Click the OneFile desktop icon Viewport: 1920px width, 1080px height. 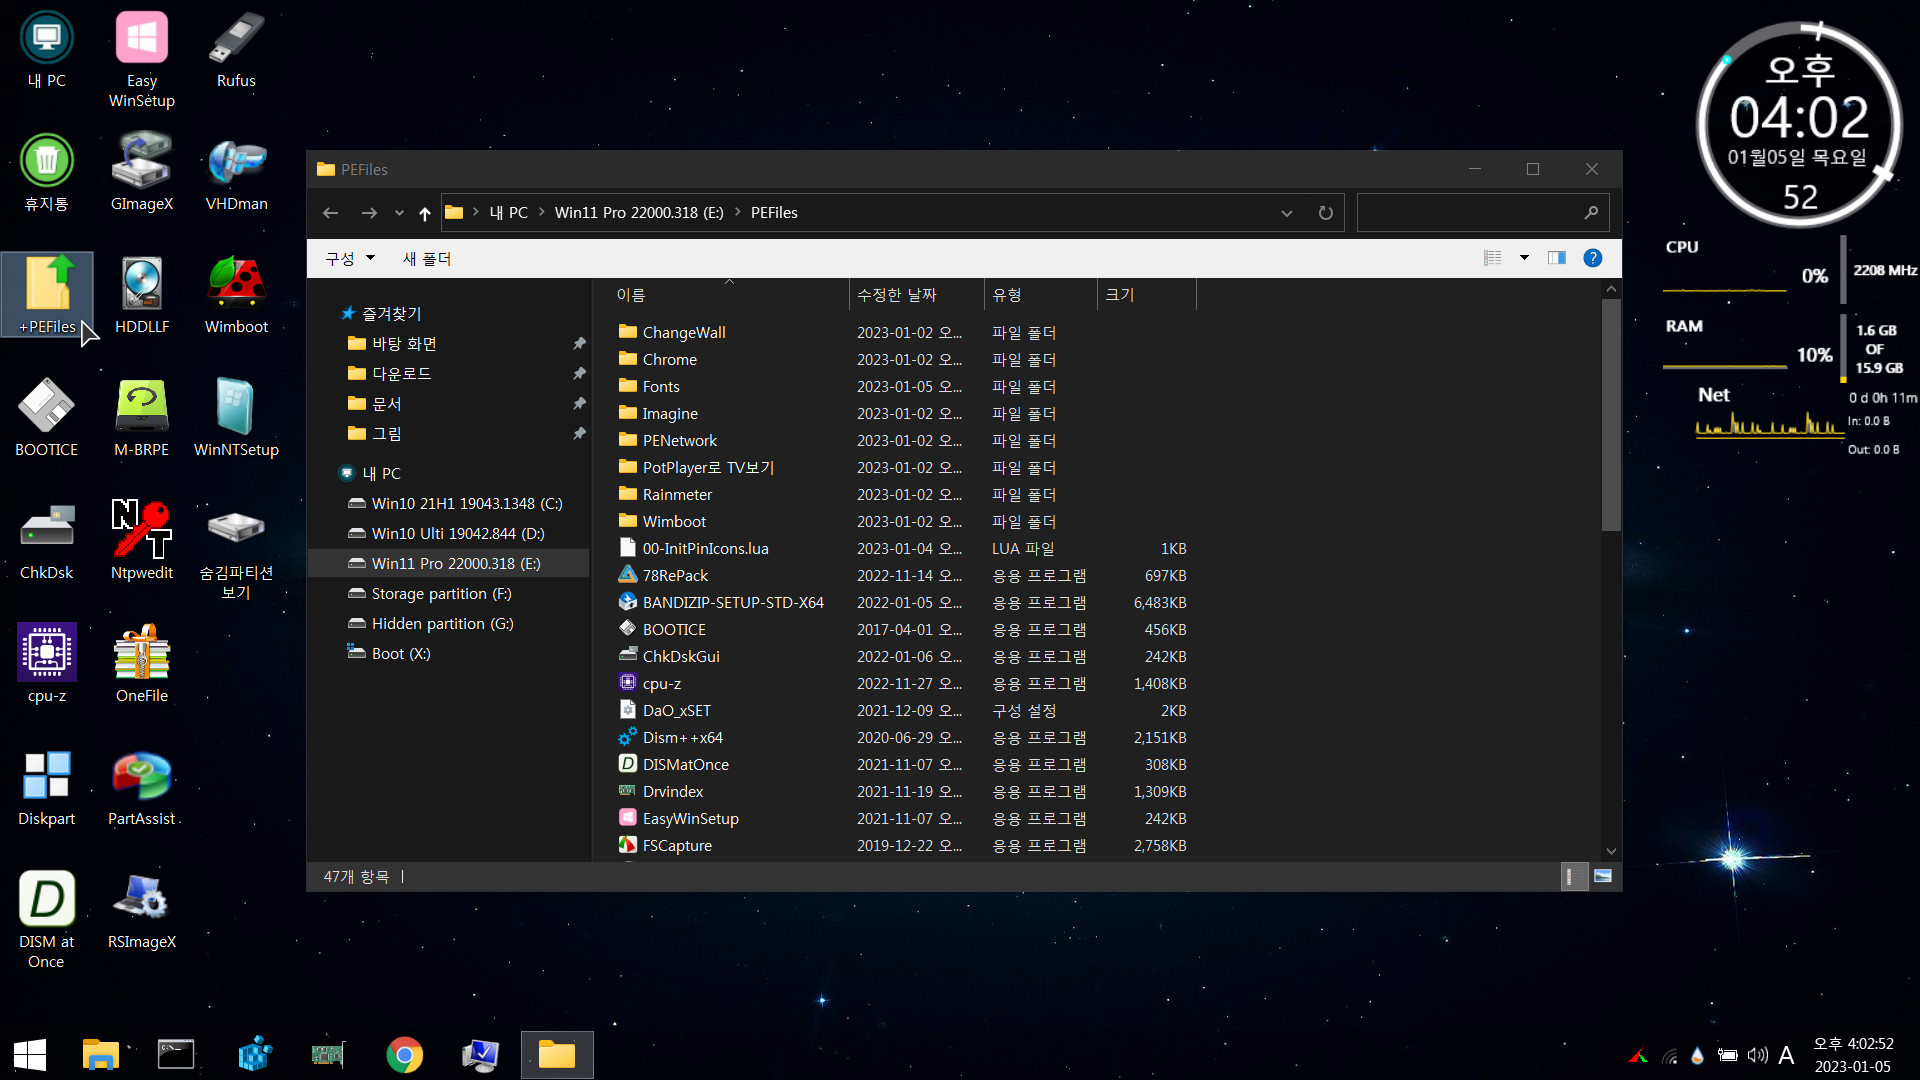(x=141, y=665)
